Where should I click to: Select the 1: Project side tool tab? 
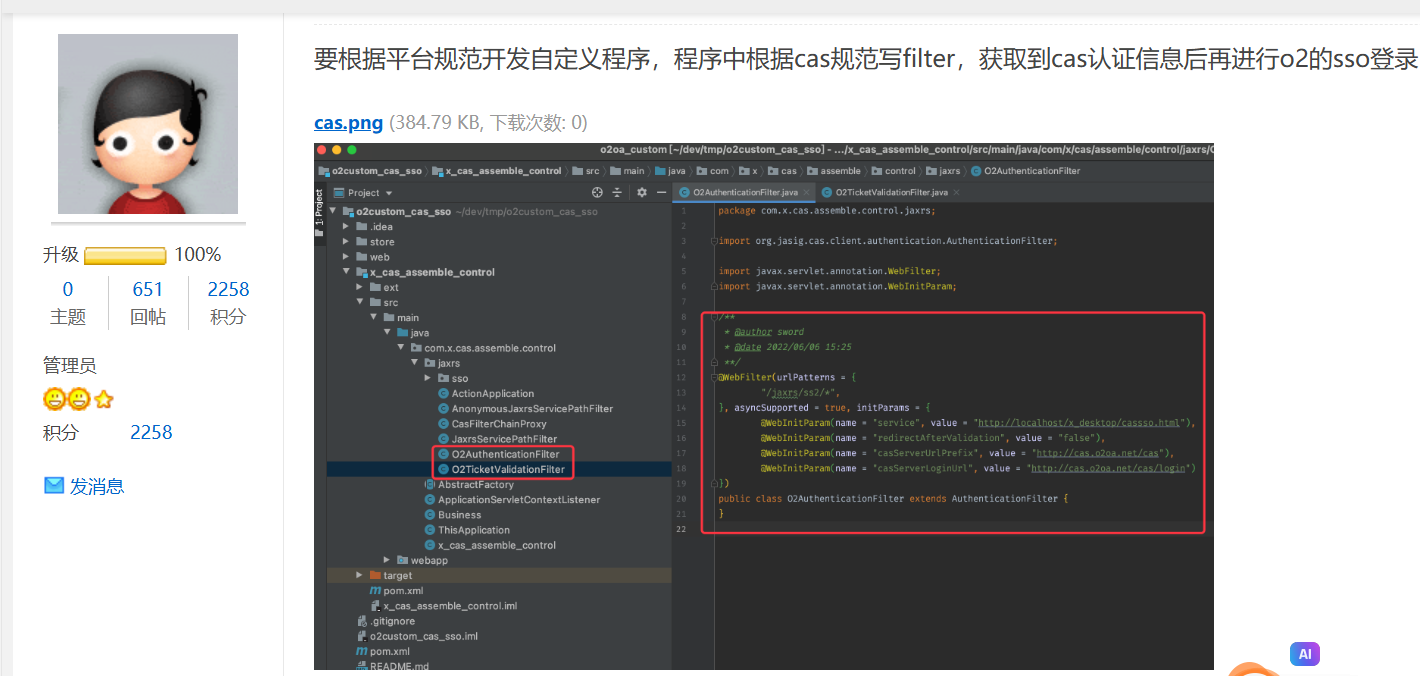click(x=320, y=205)
